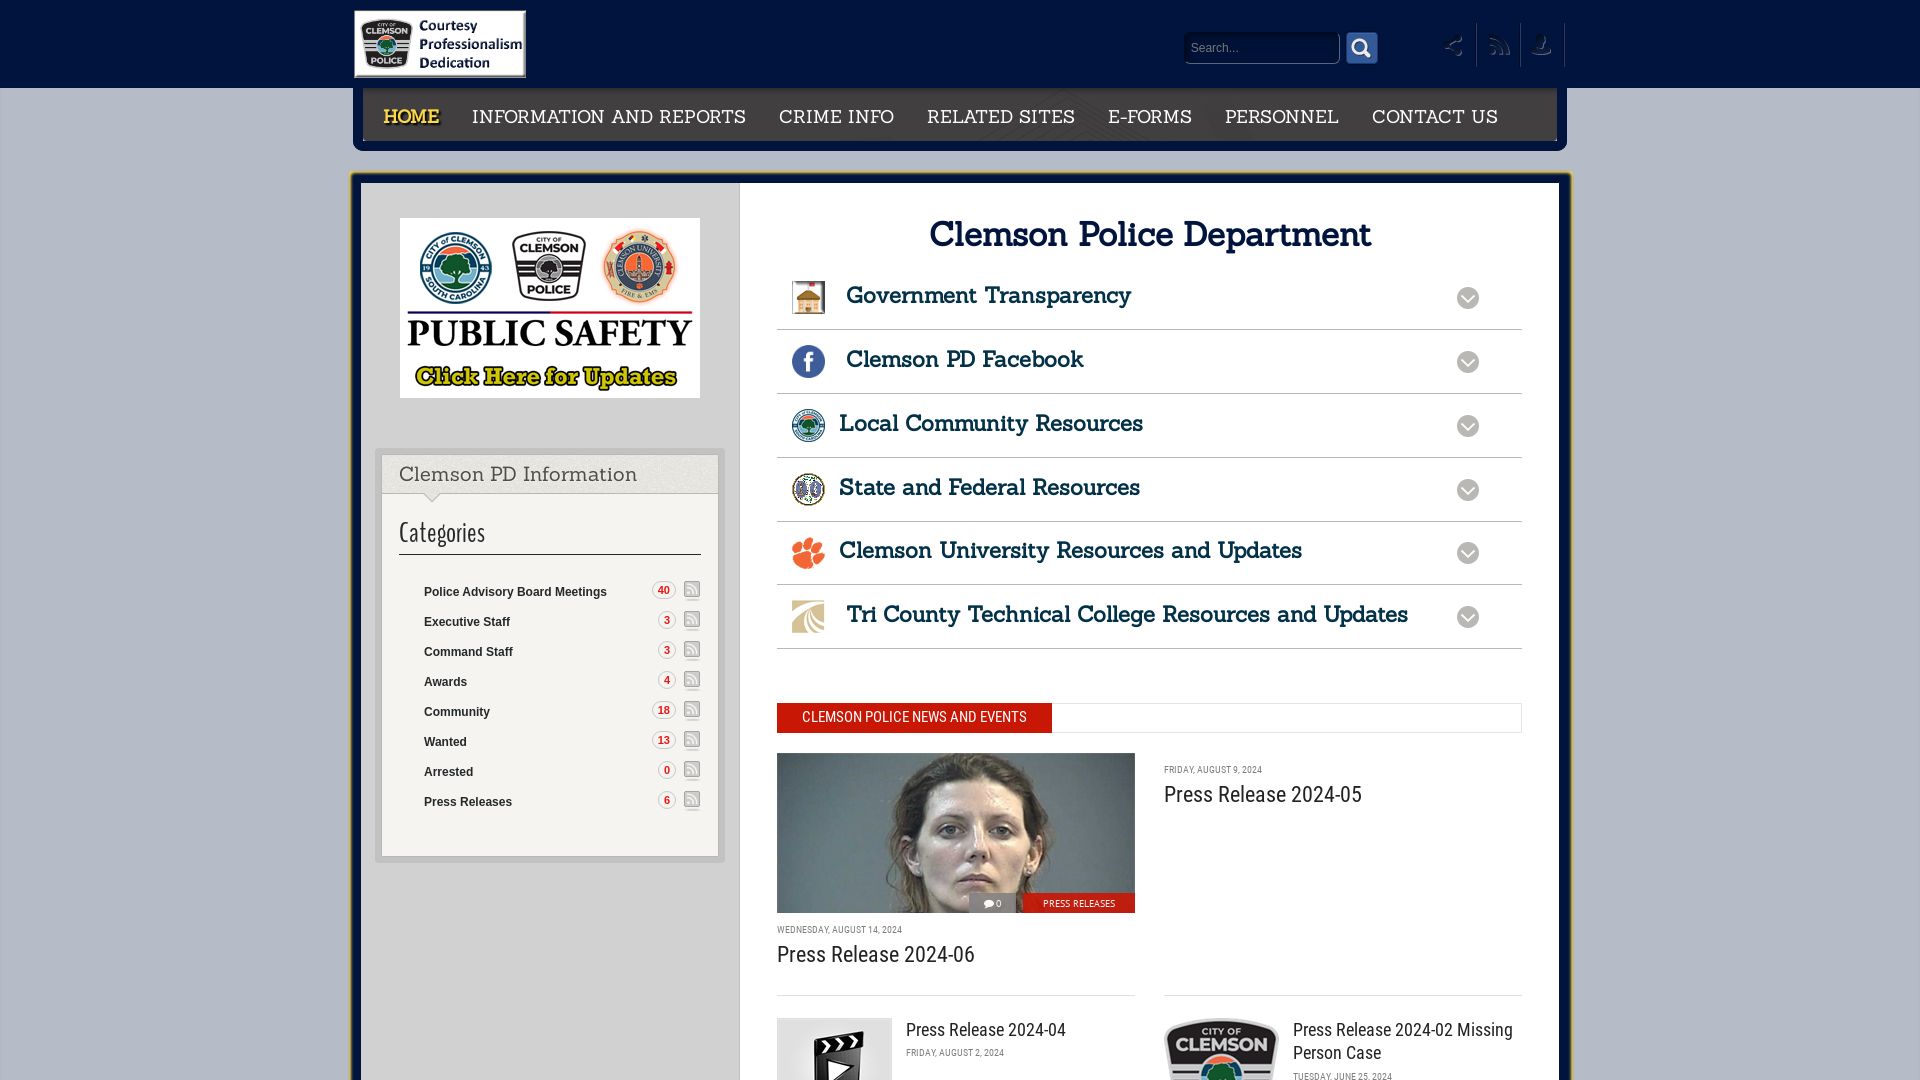
Task: Open RSS feed for Arrested category
Action: pyautogui.click(x=692, y=770)
